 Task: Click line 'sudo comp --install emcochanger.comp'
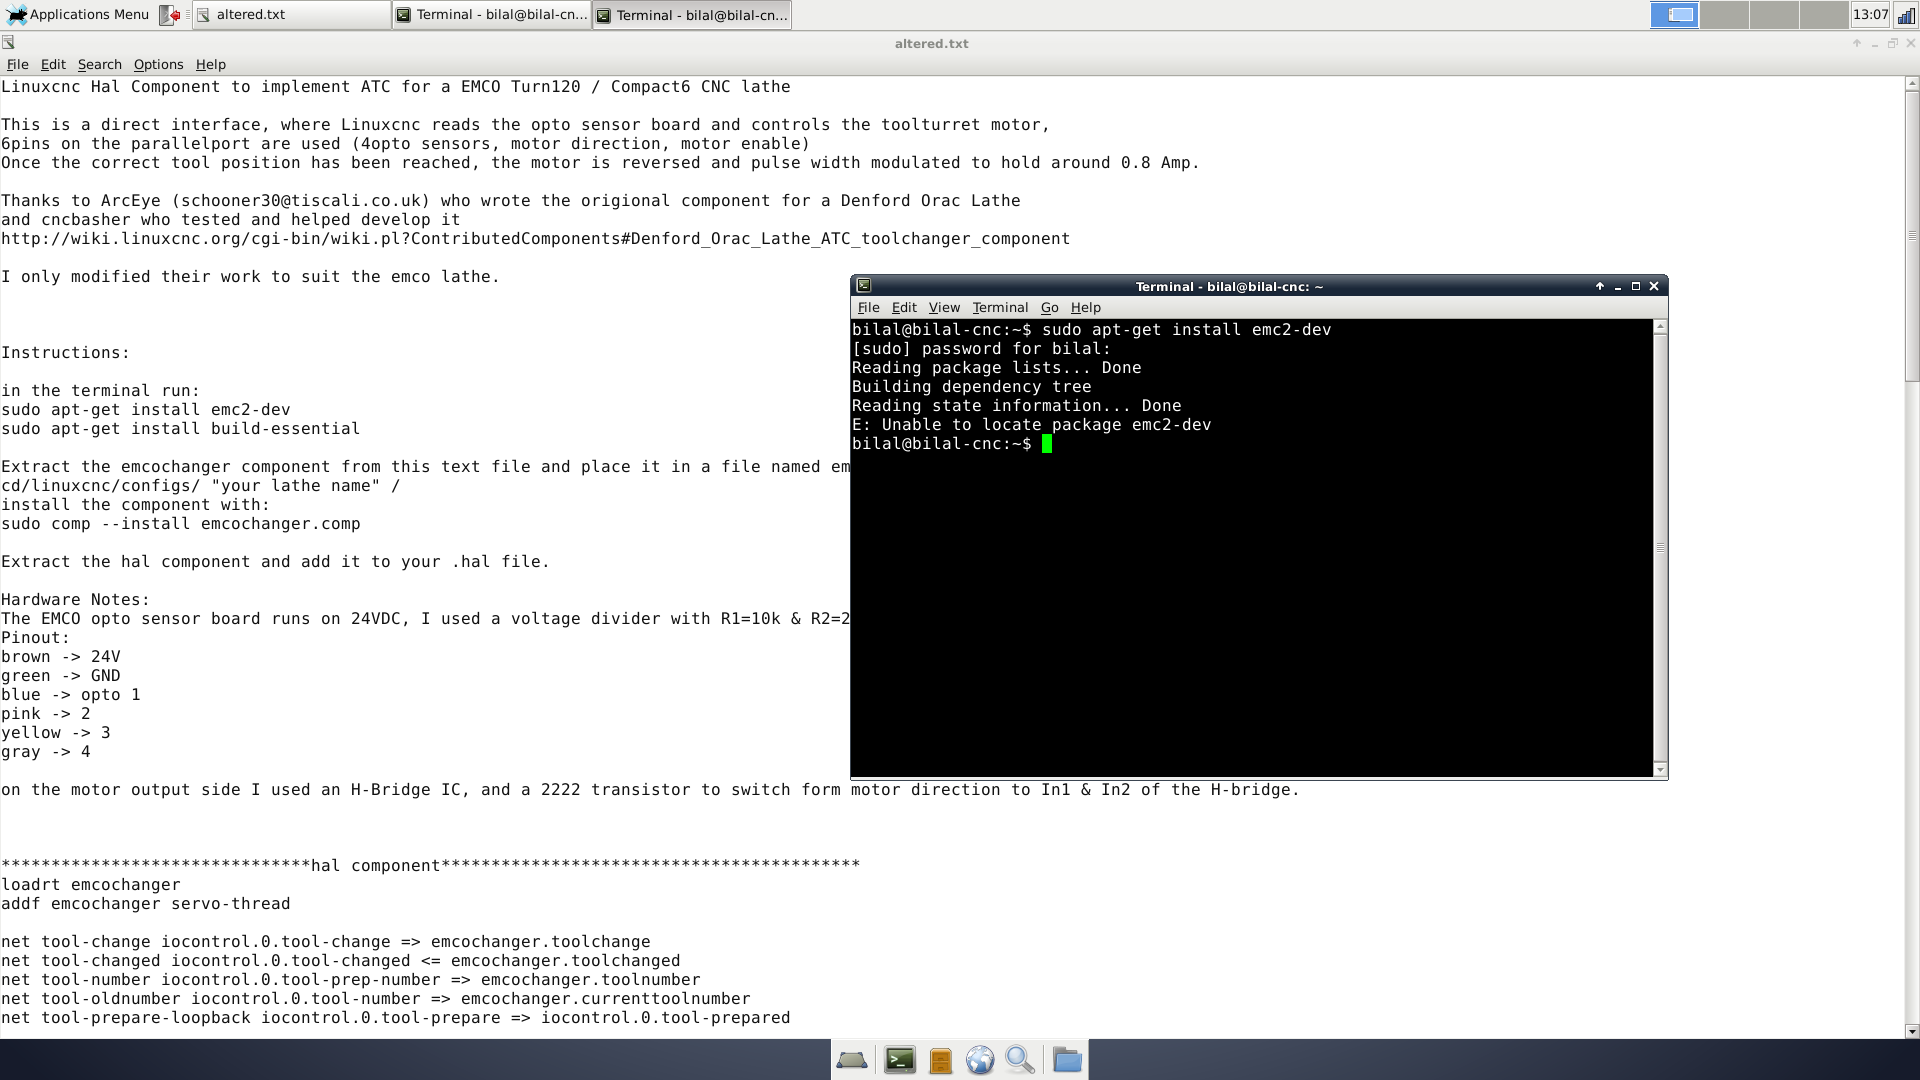pos(181,524)
